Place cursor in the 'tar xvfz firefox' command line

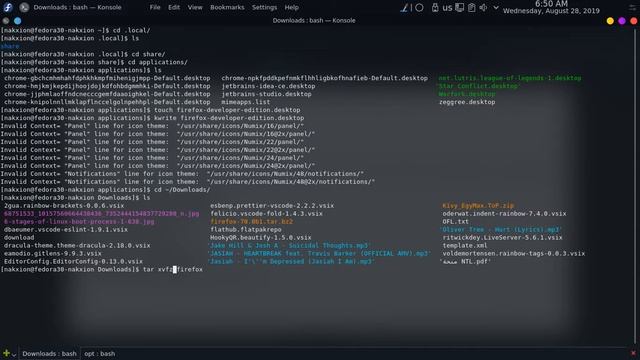tap(173, 269)
